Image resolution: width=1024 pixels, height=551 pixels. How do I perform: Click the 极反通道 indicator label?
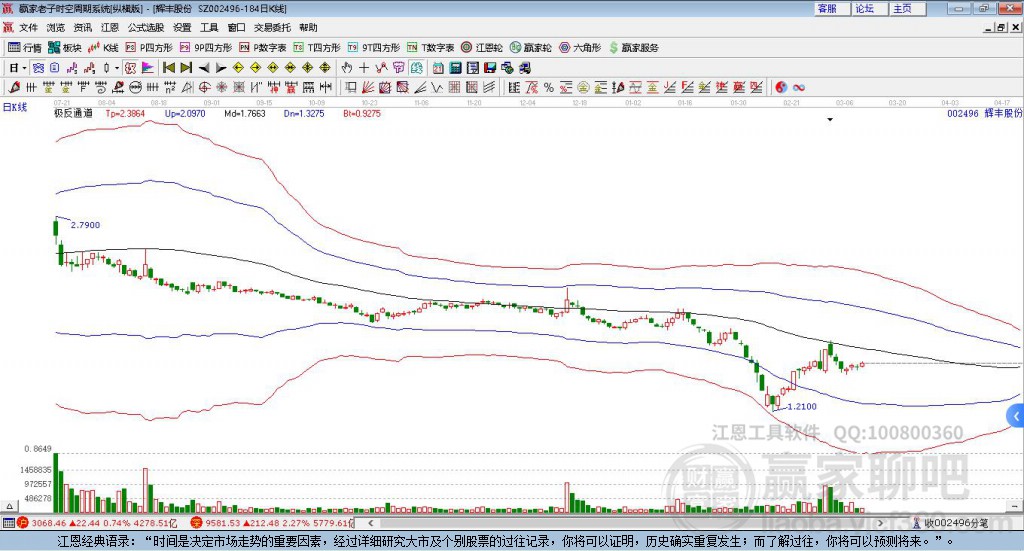point(73,114)
